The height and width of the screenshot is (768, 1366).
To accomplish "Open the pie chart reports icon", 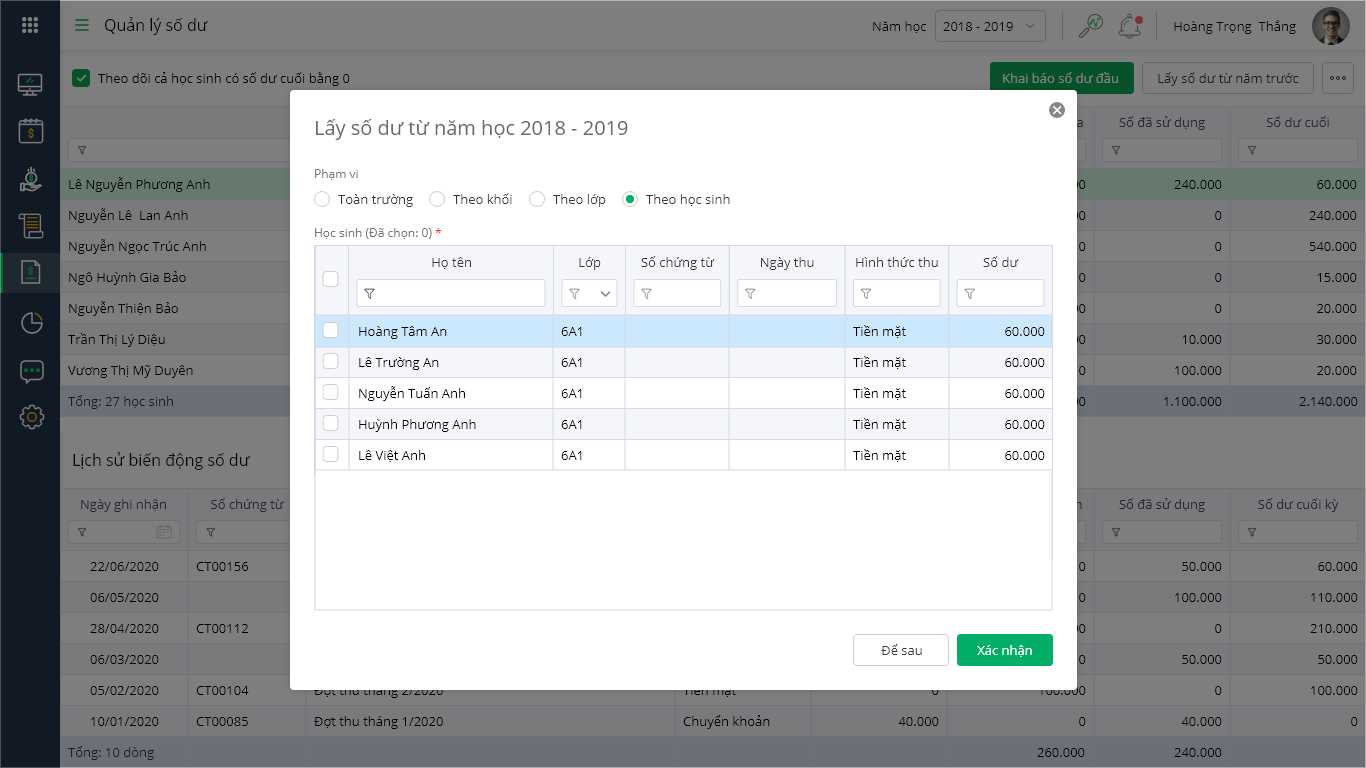I will (31, 322).
